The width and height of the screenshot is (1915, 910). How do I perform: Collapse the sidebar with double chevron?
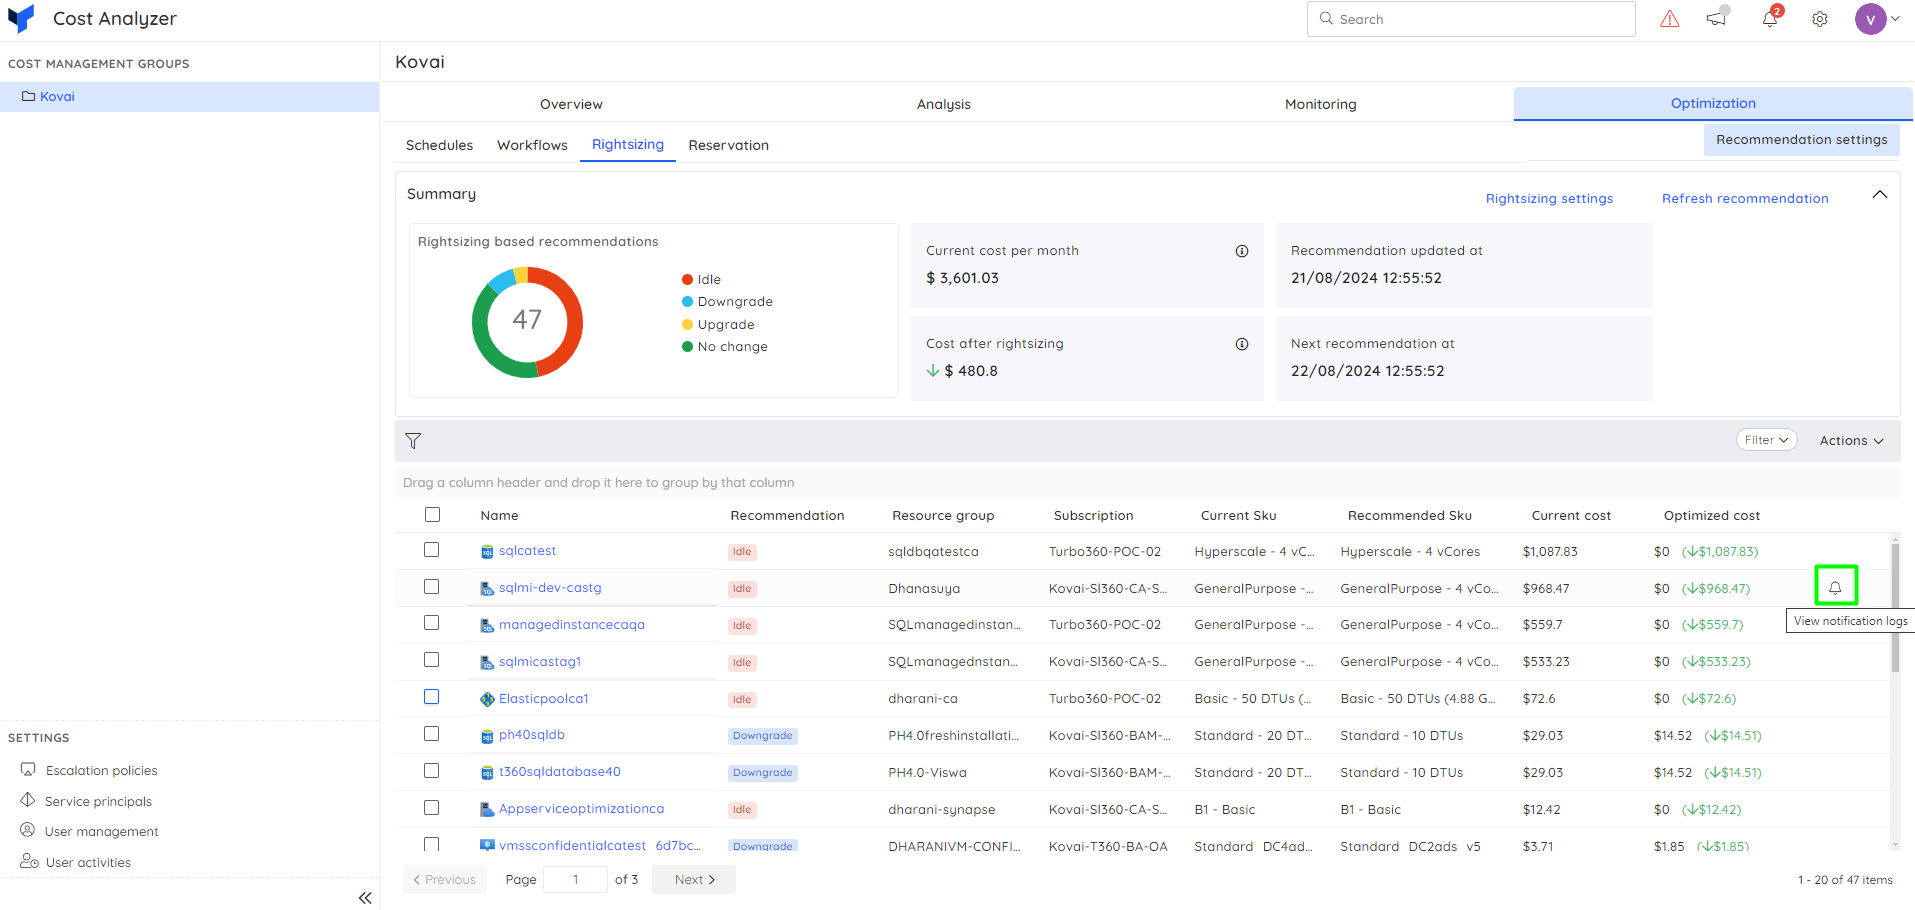click(365, 898)
